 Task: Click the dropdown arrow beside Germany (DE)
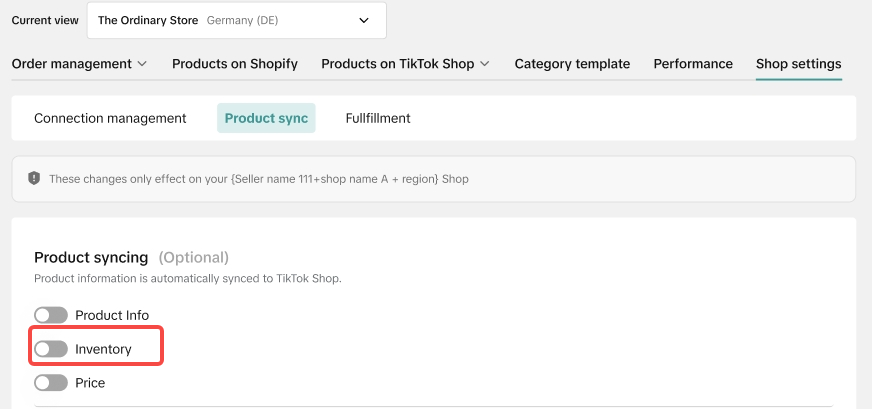[x=364, y=21]
